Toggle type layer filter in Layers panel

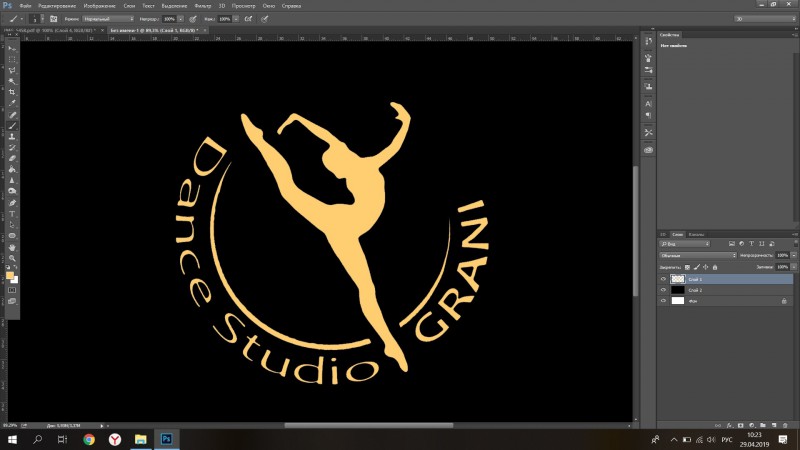tap(752, 244)
